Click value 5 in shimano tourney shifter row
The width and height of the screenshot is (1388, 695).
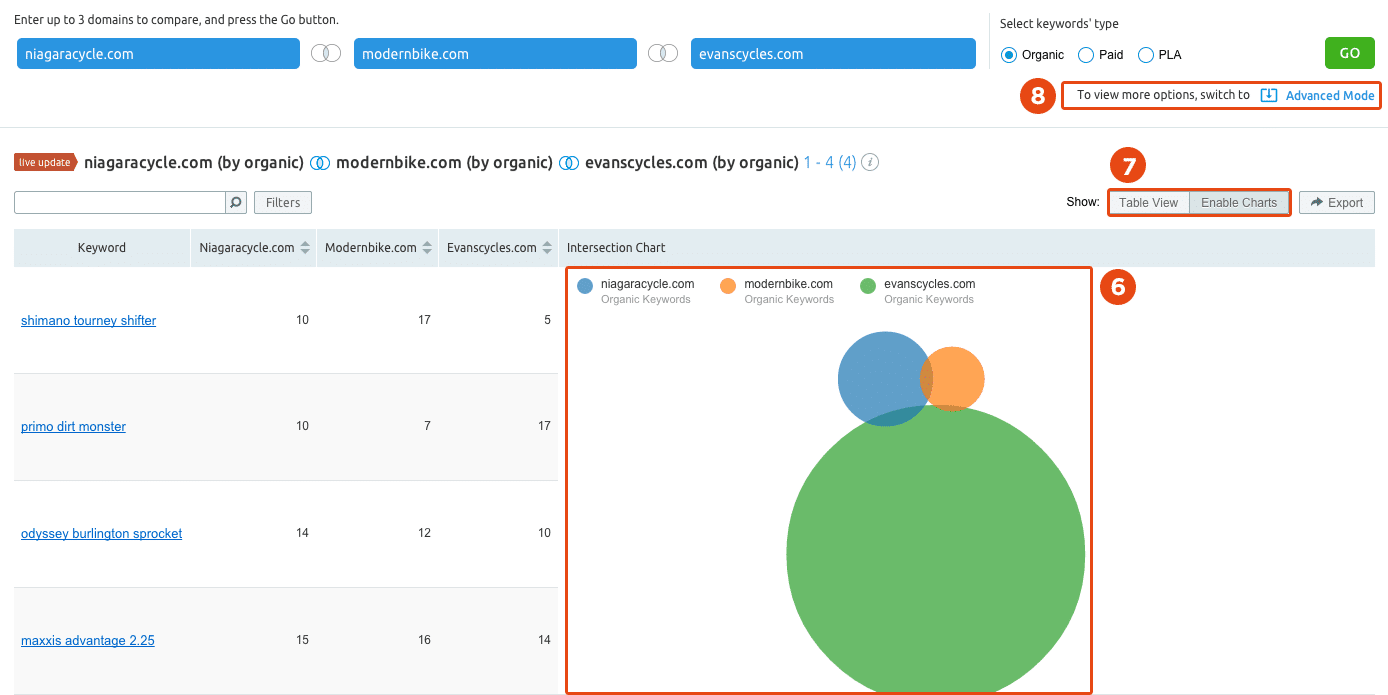coord(547,320)
